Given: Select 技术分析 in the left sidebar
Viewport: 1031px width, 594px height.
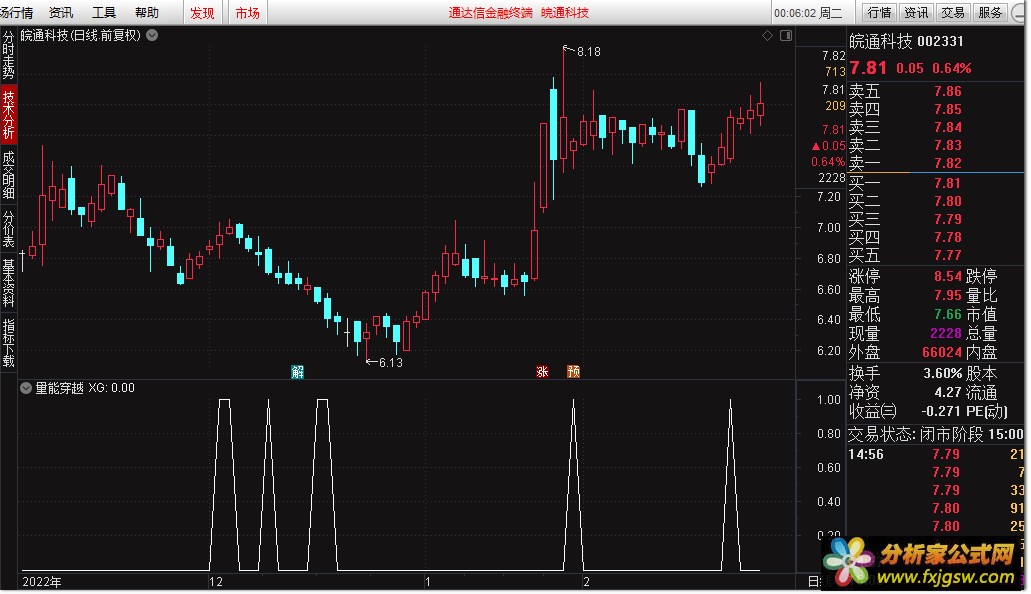Looking at the screenshot, I should (9, 114).
